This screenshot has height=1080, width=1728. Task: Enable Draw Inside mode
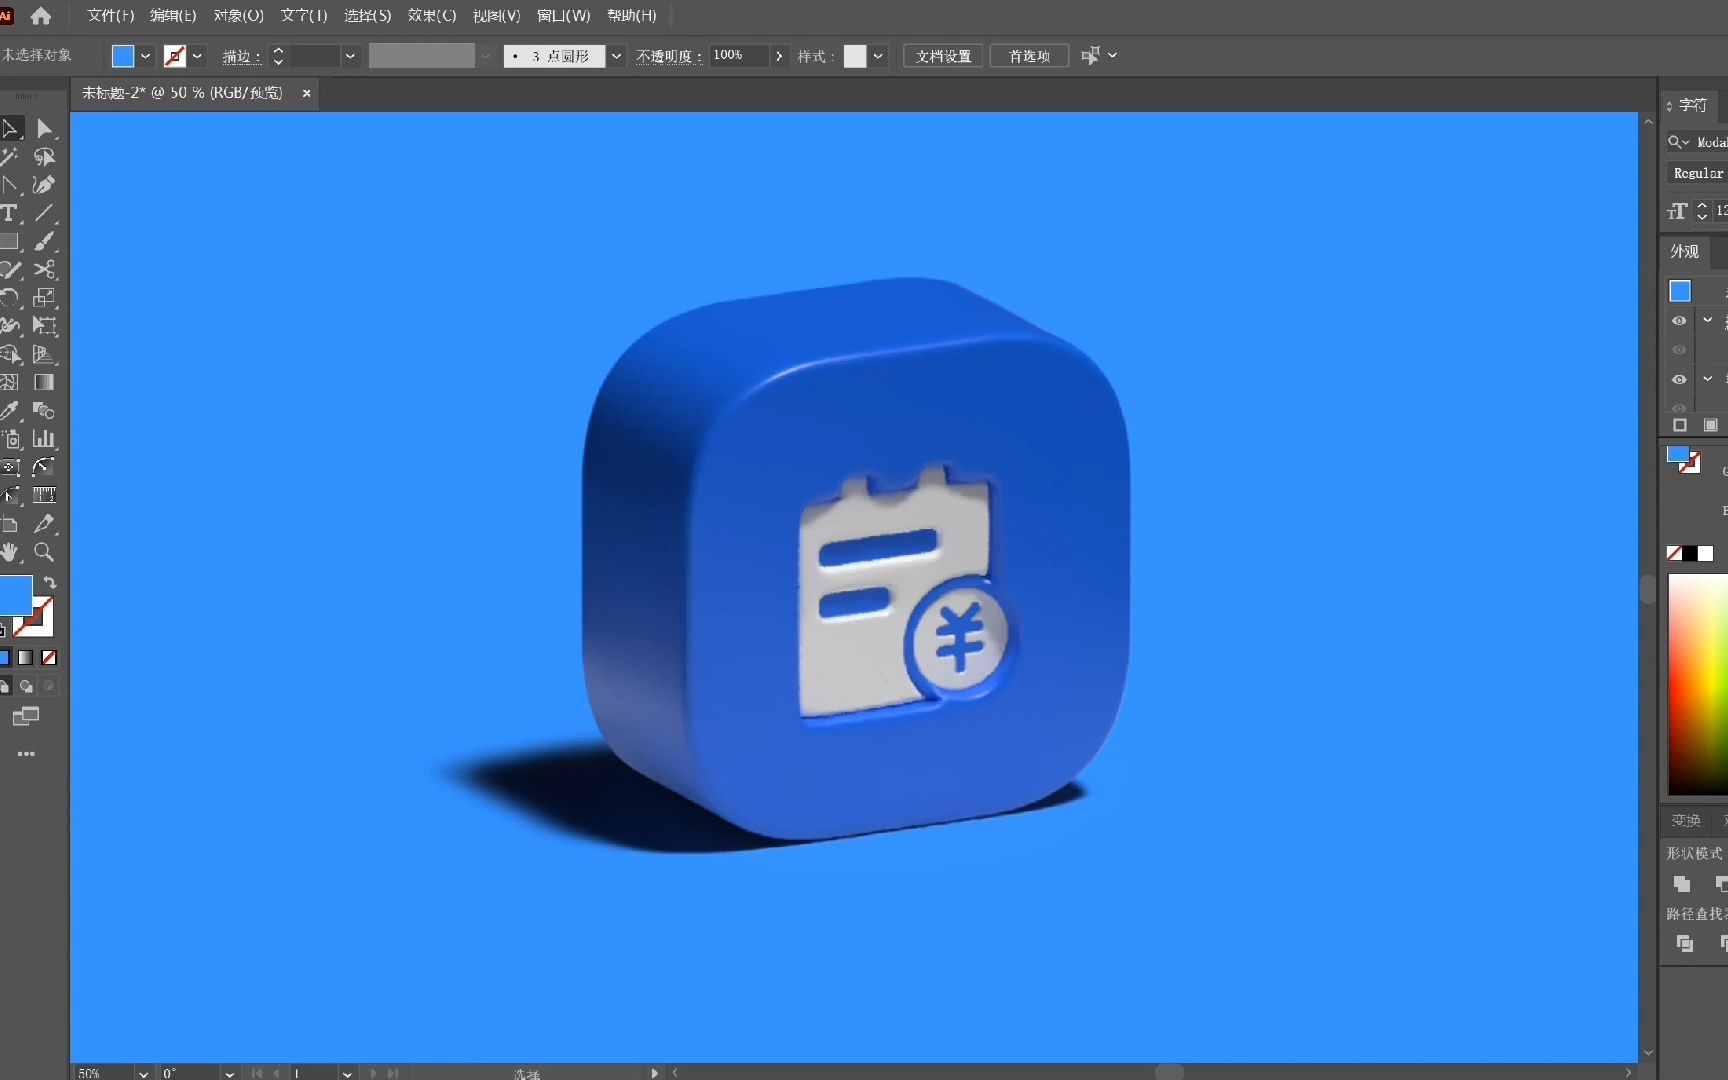tap(49, 686)
